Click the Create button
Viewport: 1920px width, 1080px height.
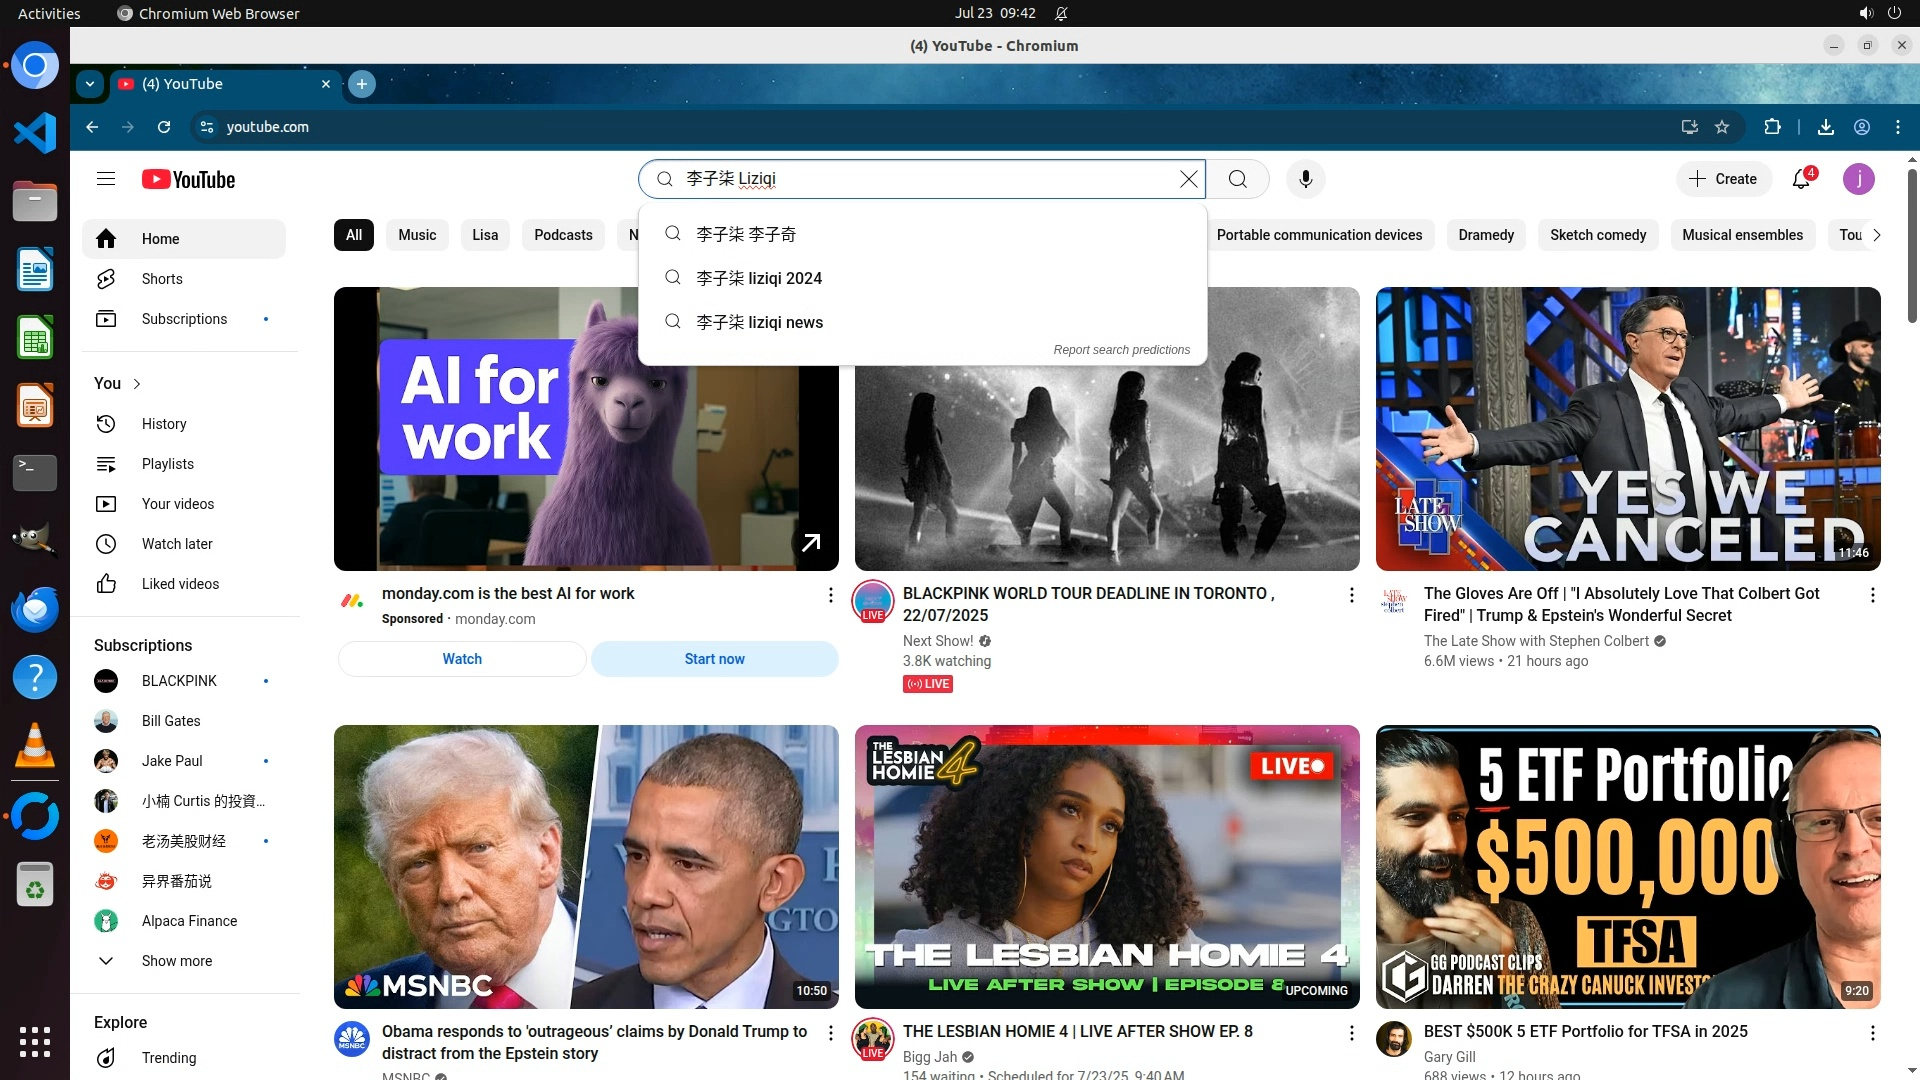pyautogui.click(x=1723, y=179)
